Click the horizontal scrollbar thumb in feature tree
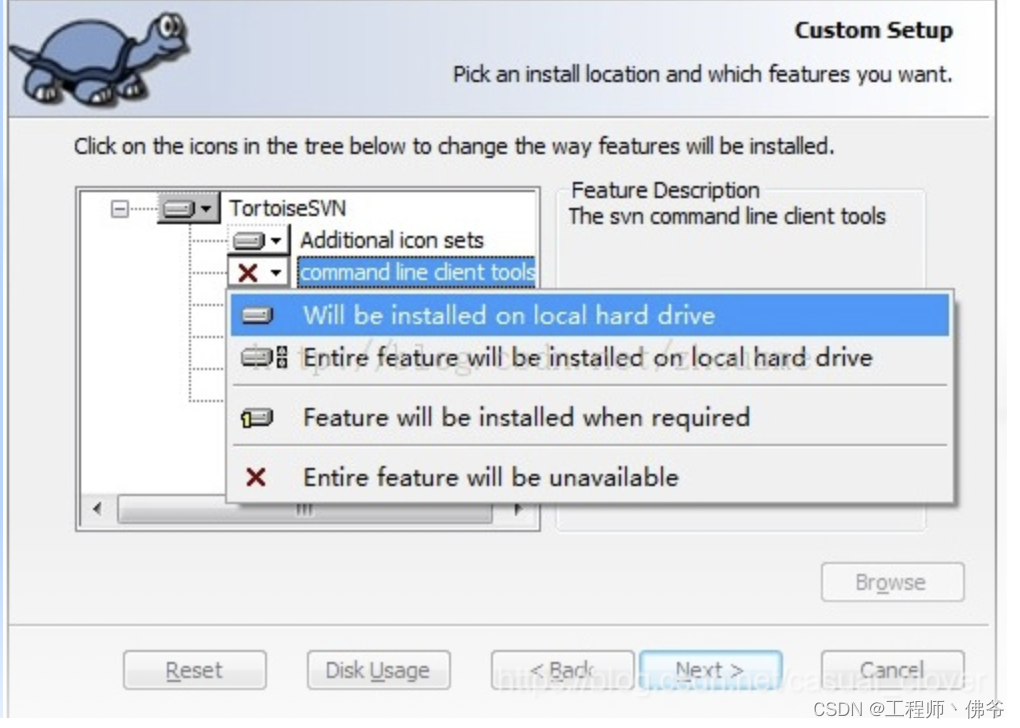This screenshot has width=1020, height=728. pyautogui.click(x=304, y=509)
